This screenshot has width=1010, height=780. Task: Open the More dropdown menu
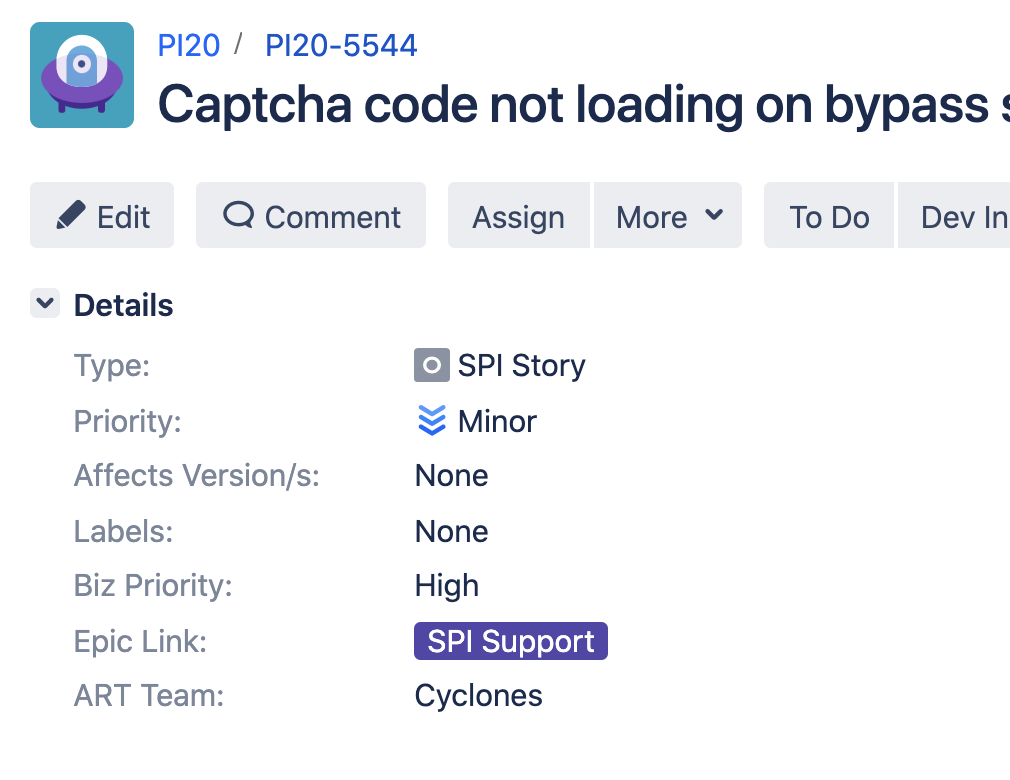point(668,215)
